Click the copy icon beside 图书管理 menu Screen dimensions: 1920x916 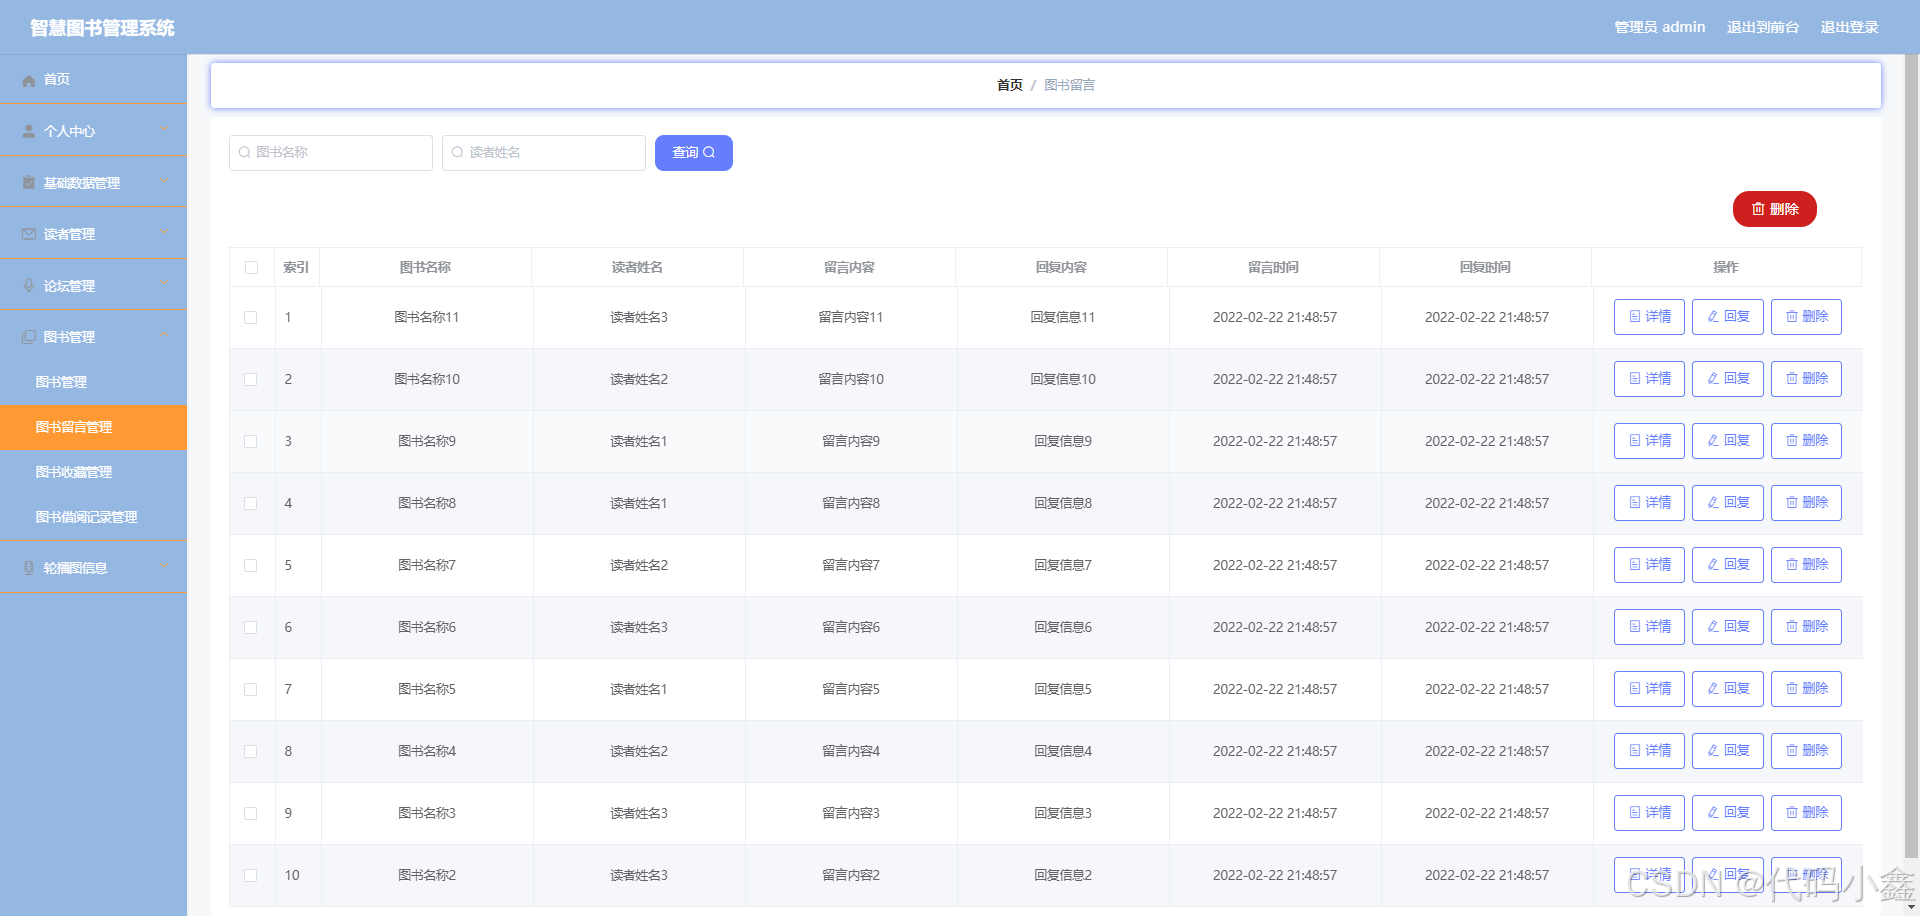29,337
